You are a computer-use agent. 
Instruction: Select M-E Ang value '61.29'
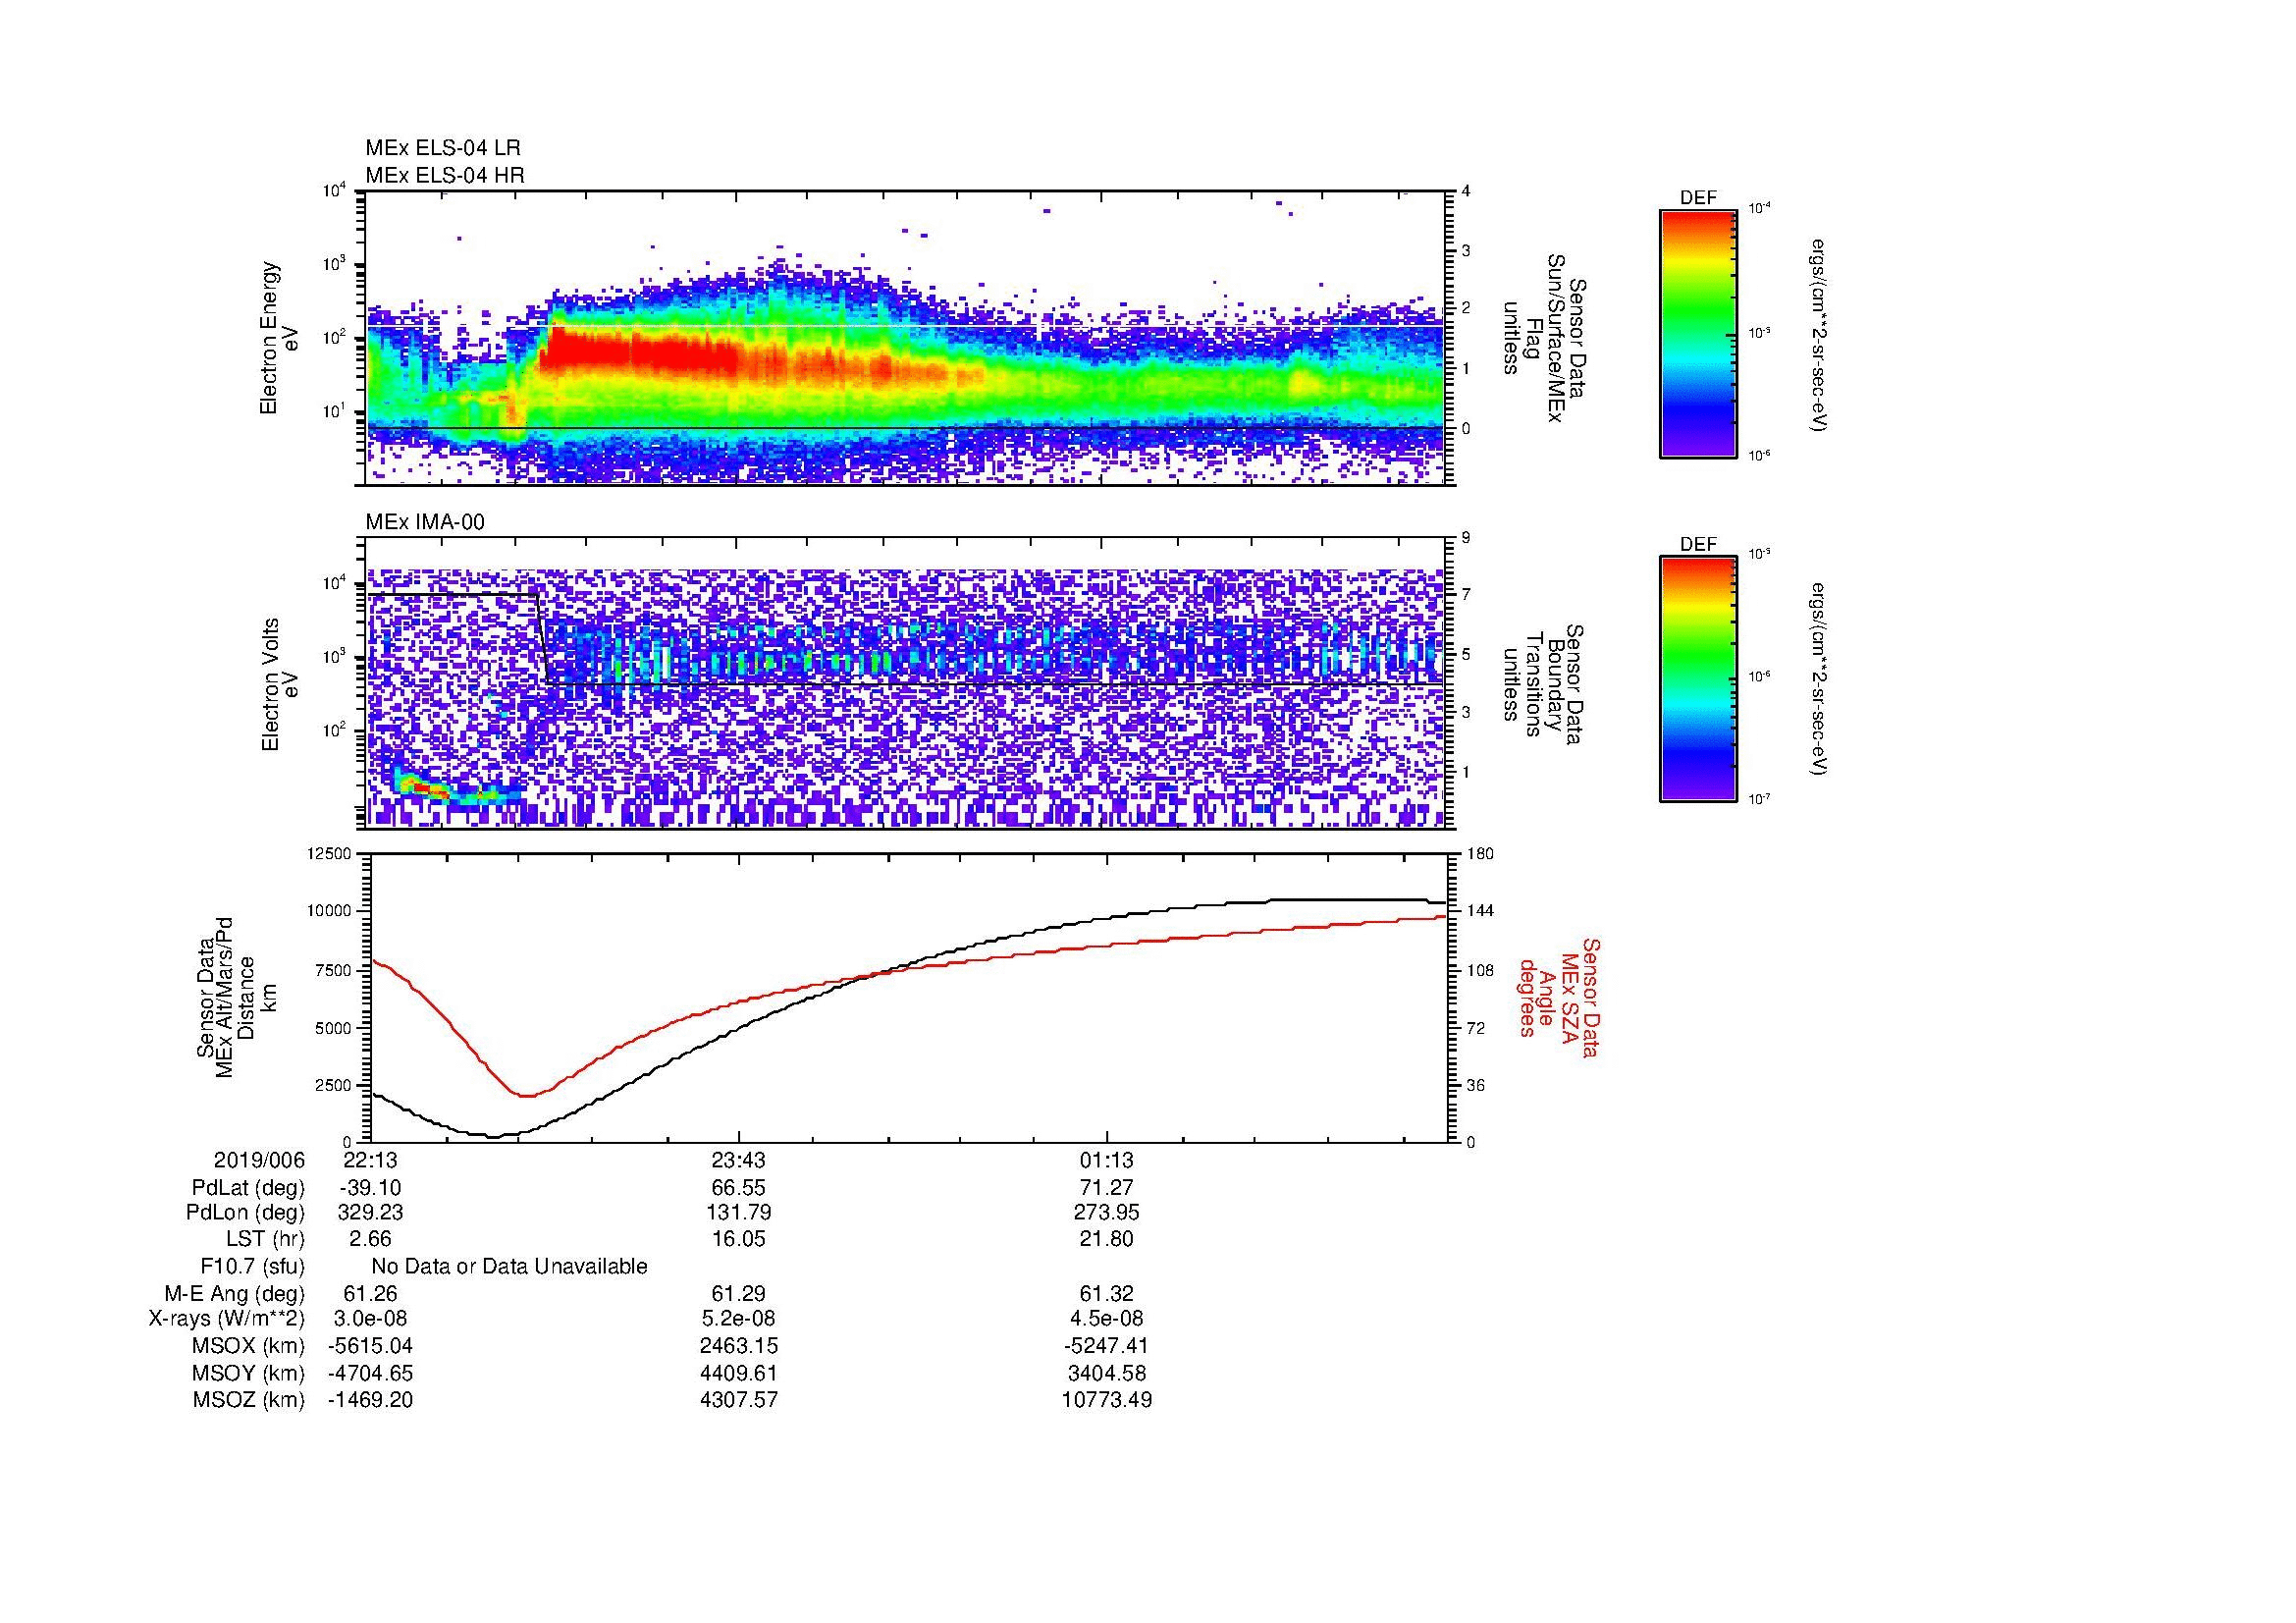point(739,1294)
